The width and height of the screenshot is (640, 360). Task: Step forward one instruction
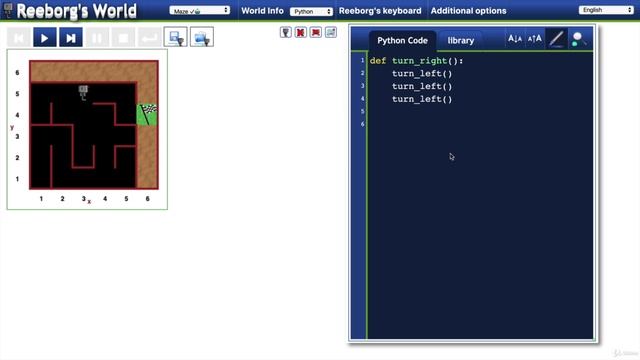[x=71, y=38]
